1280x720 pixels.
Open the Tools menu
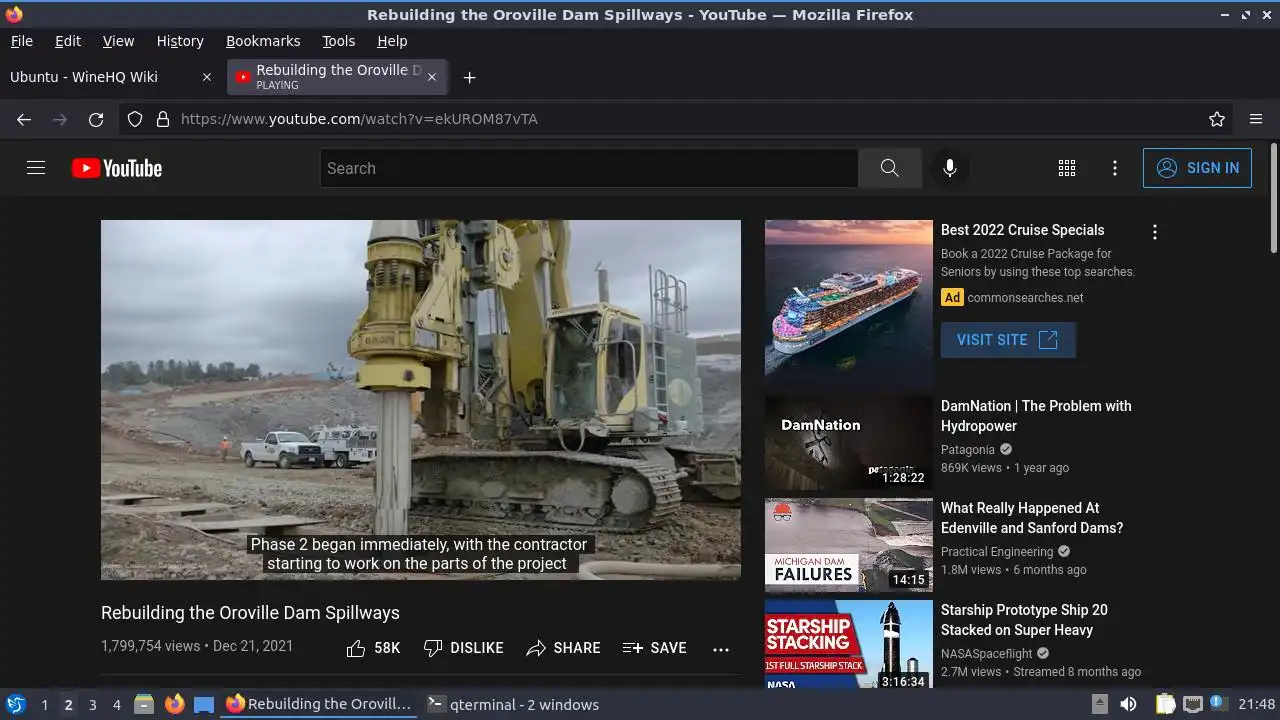pos(338,41)
